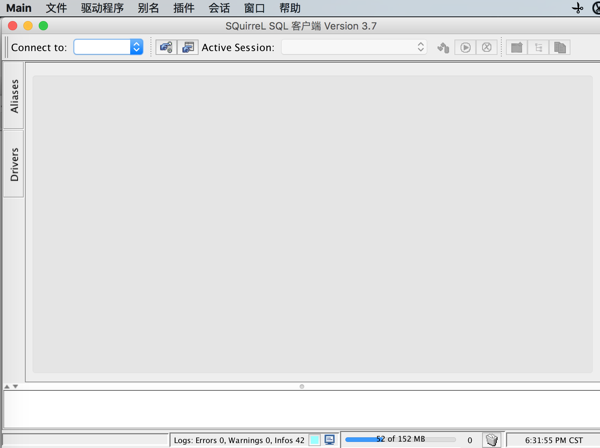Click the Logs status text

239,440
